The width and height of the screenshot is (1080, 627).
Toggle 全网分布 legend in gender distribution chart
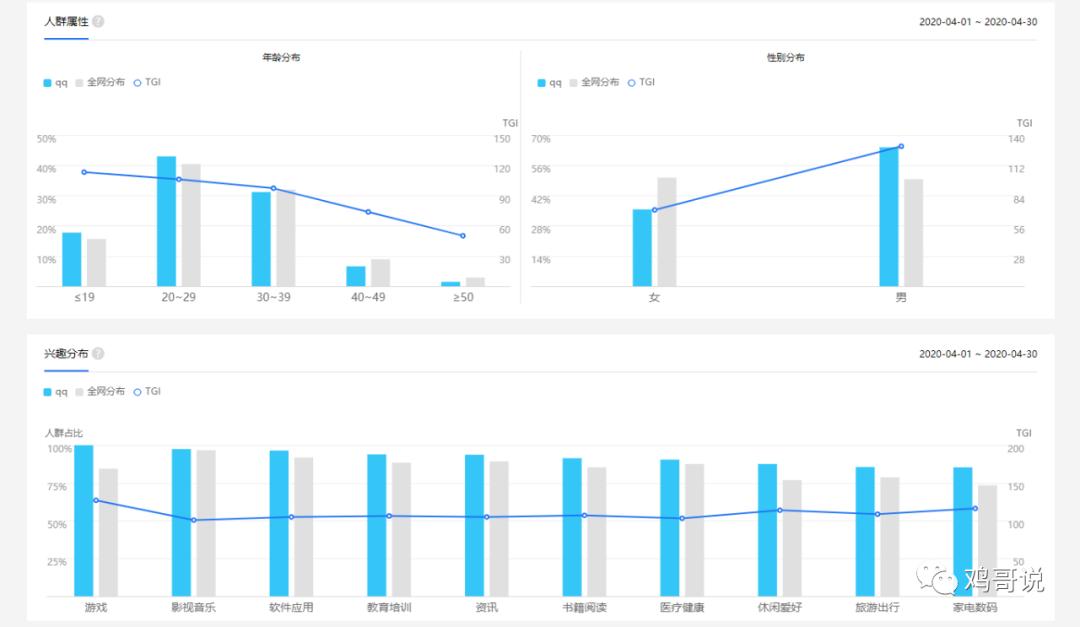pyautogui.click(x=594, y=82)
